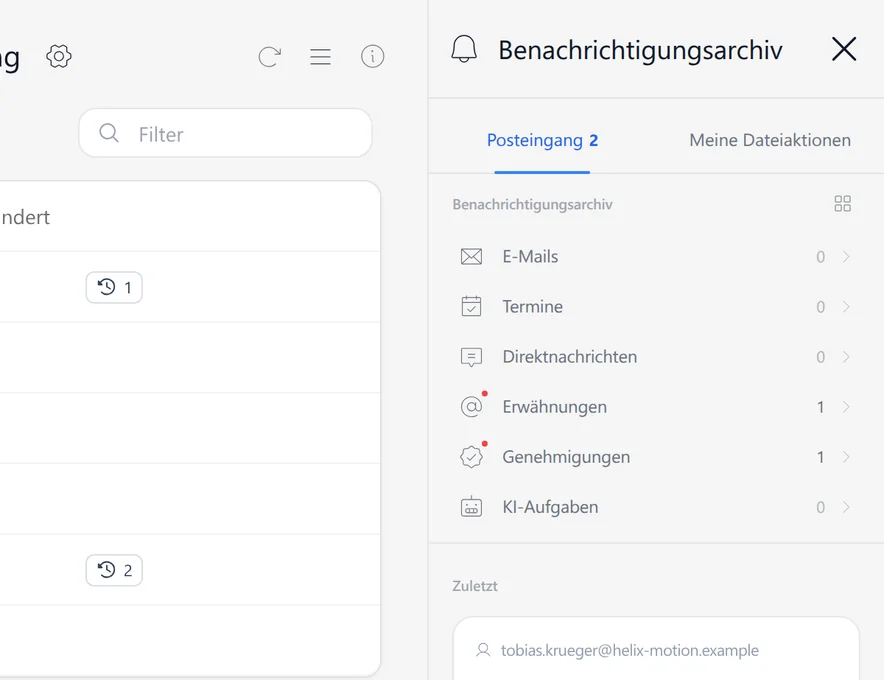This screenshot has height=680, width=884.
Task: Click the history badge showing 2
Action: pyautogui.click(x=114, y=571)
